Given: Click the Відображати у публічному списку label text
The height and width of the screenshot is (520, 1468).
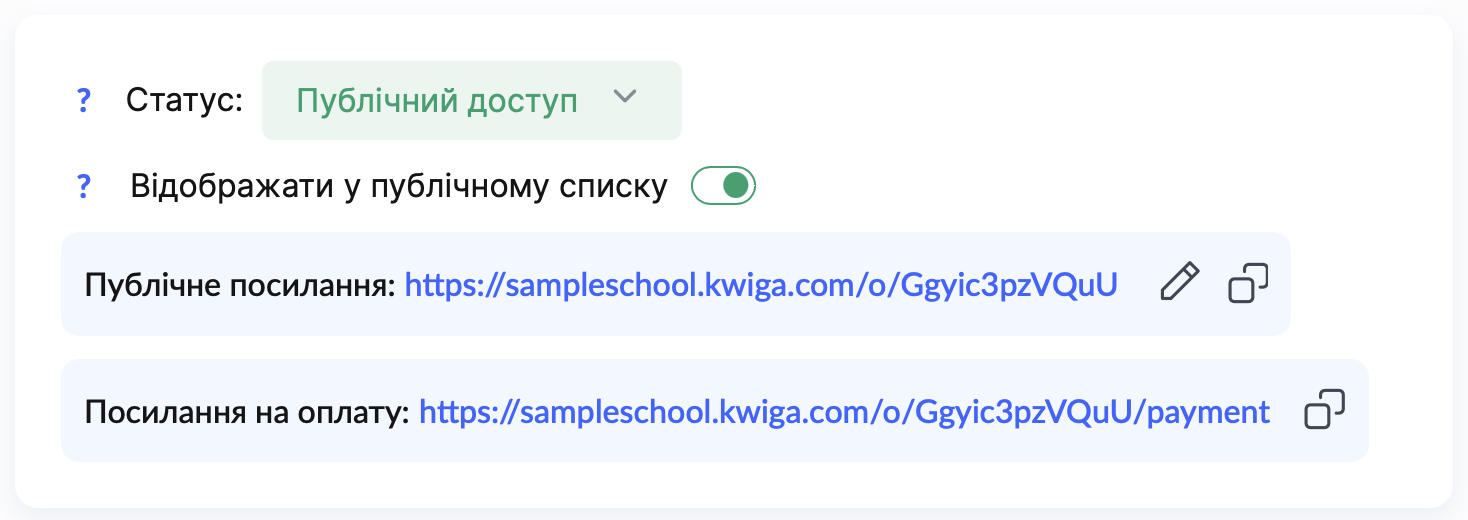Looking at the screenshot, I should point(398,187).
